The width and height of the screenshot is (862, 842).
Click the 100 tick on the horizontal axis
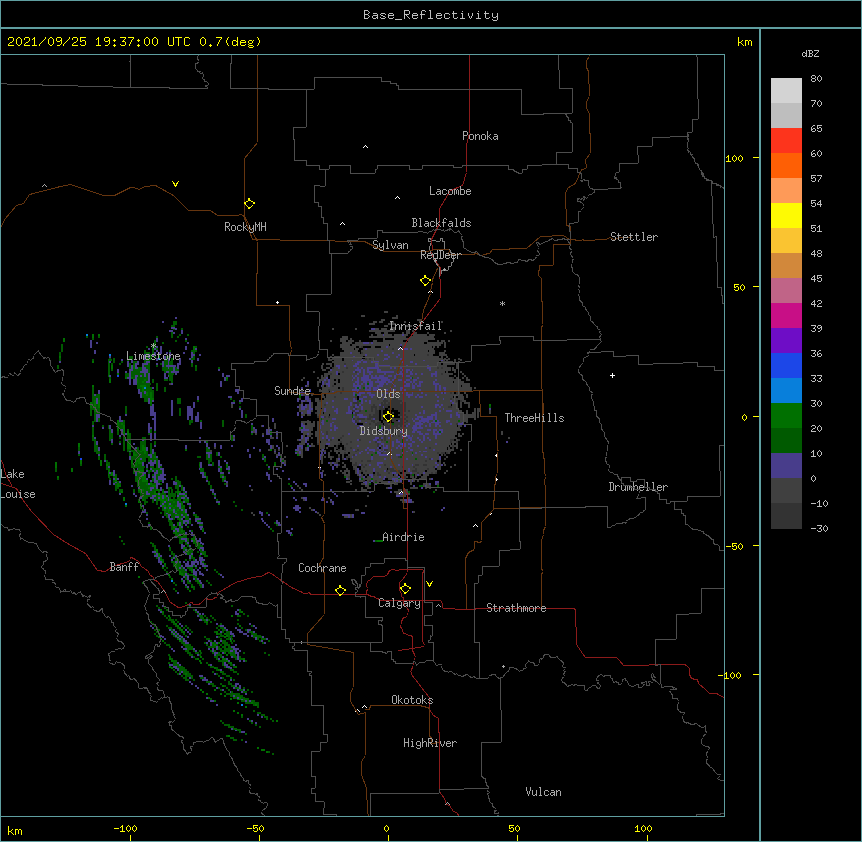[643, 828]
